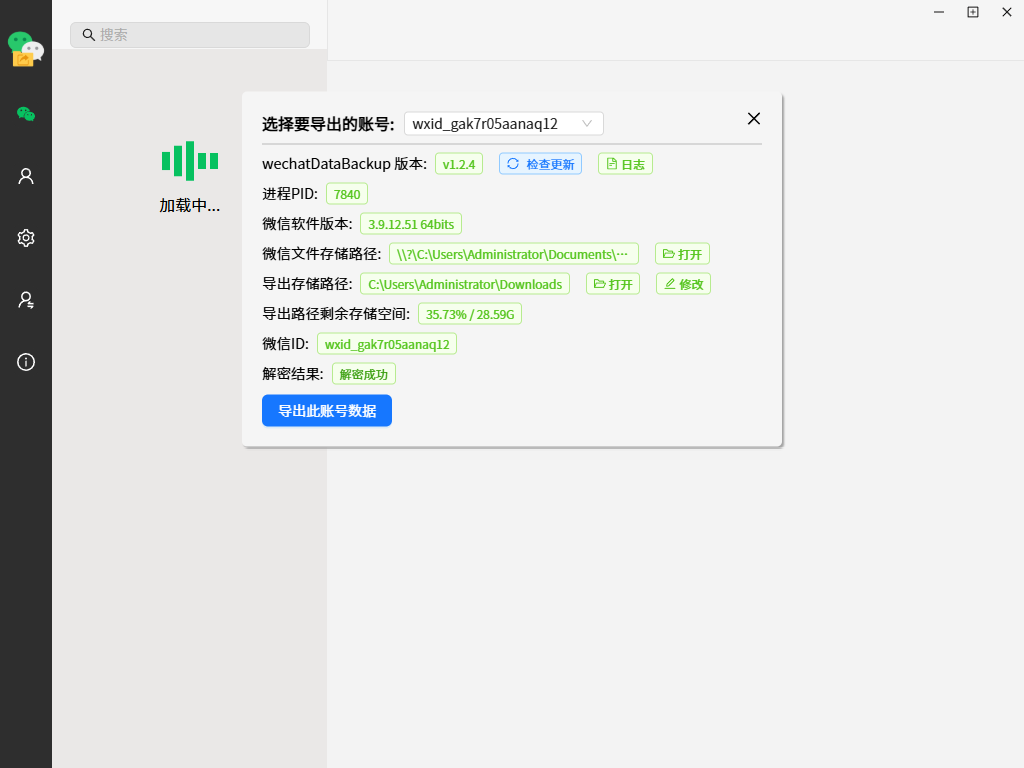The image size is (1024, 768).
Task: Close the export account dialog
Action: point(754,118)
